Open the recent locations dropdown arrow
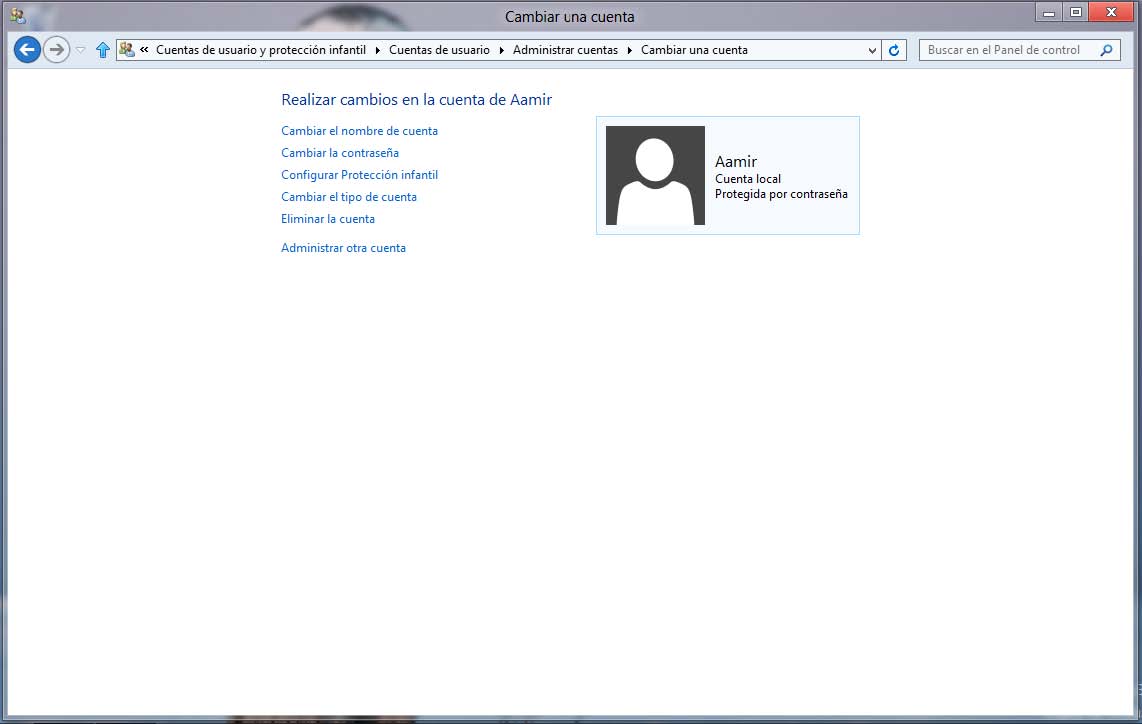This screenshot has width=1142, height=724. (x=81, y=50)
